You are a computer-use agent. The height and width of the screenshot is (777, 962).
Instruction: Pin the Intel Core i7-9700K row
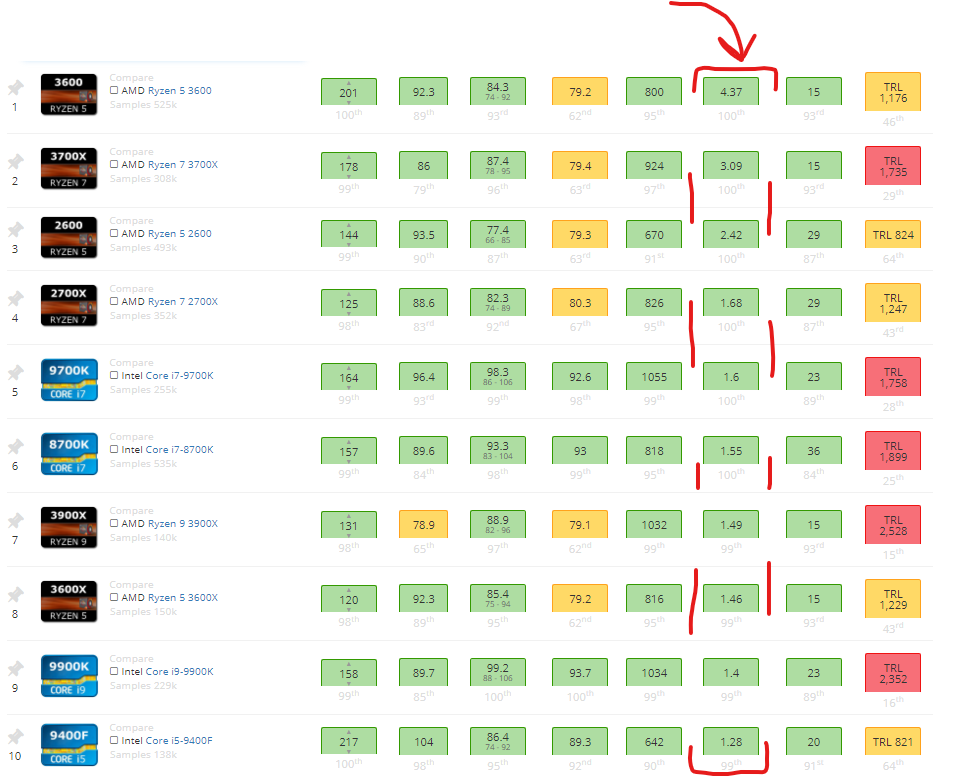point(15,373)
